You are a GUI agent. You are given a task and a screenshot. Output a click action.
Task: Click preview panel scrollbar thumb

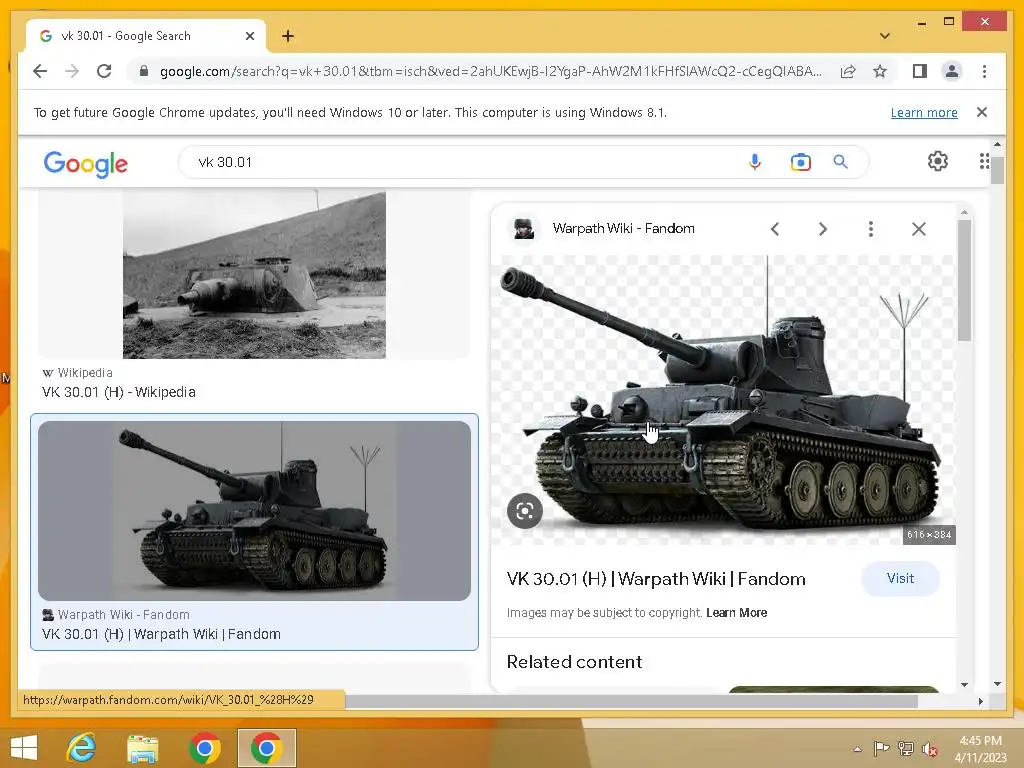(x=965, y=281)
